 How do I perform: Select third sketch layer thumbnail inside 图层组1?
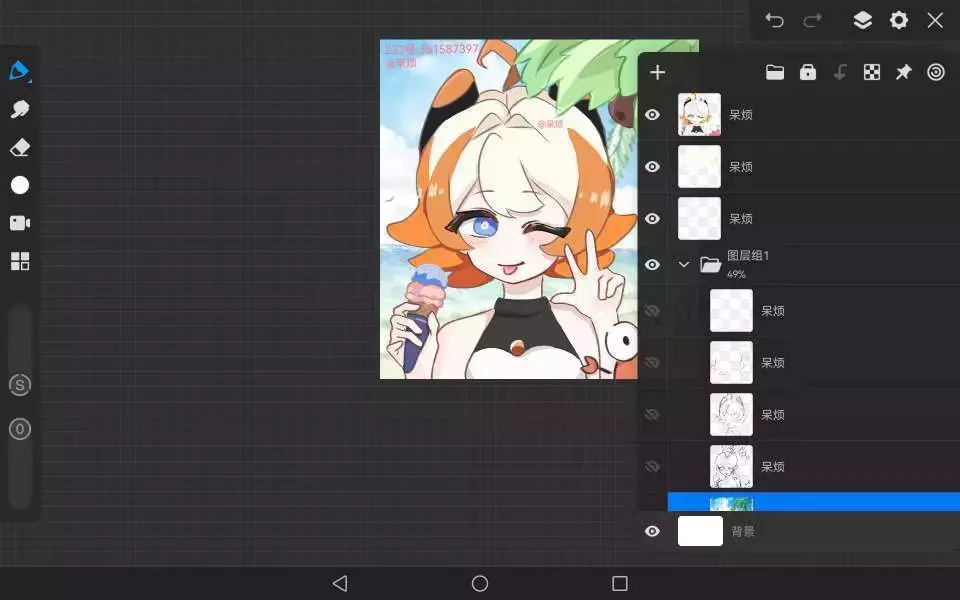click(731, 415)
